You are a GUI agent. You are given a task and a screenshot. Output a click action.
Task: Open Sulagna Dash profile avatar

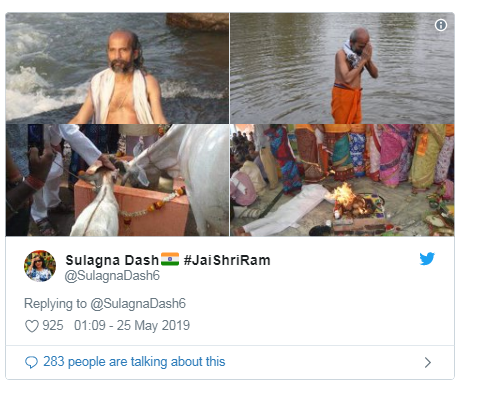pos(40,266)
